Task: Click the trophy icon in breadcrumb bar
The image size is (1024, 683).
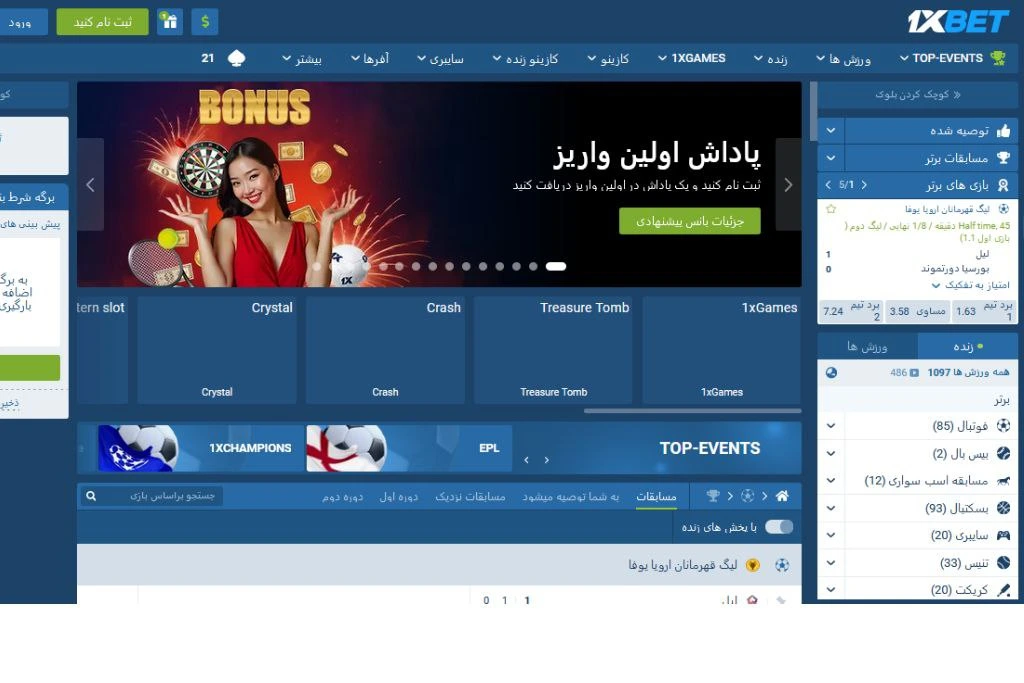Action: pyautogui.click(x=713, y=496)
